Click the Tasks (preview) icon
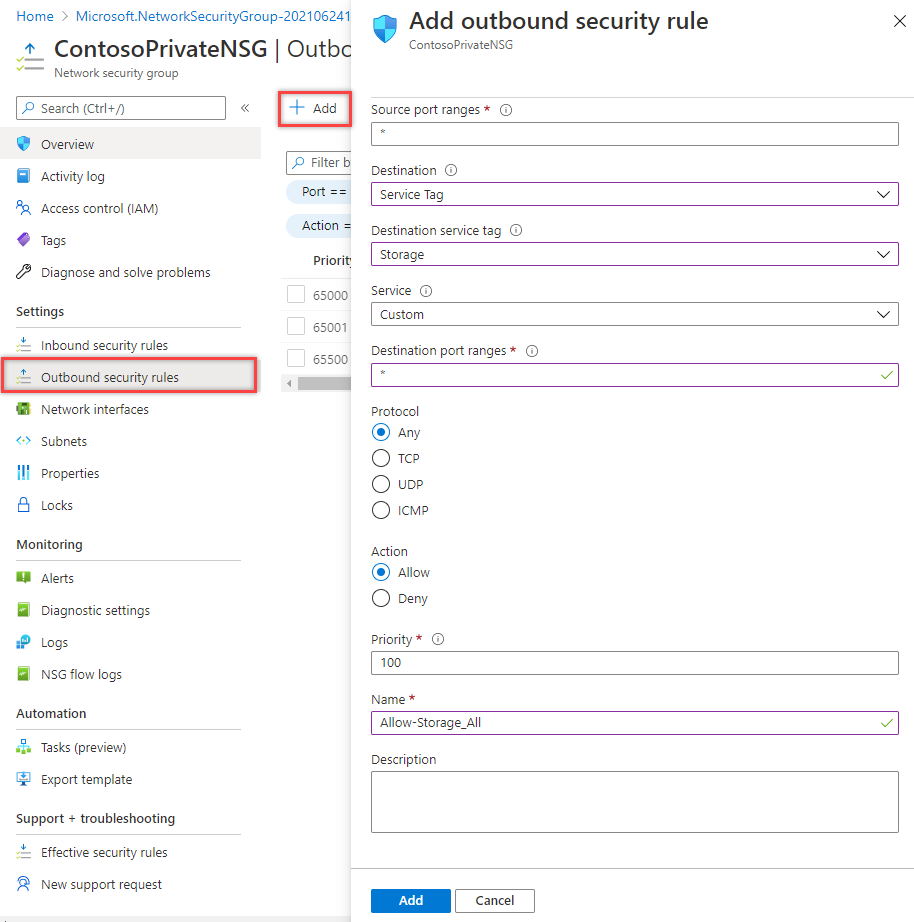 (24, 747)
